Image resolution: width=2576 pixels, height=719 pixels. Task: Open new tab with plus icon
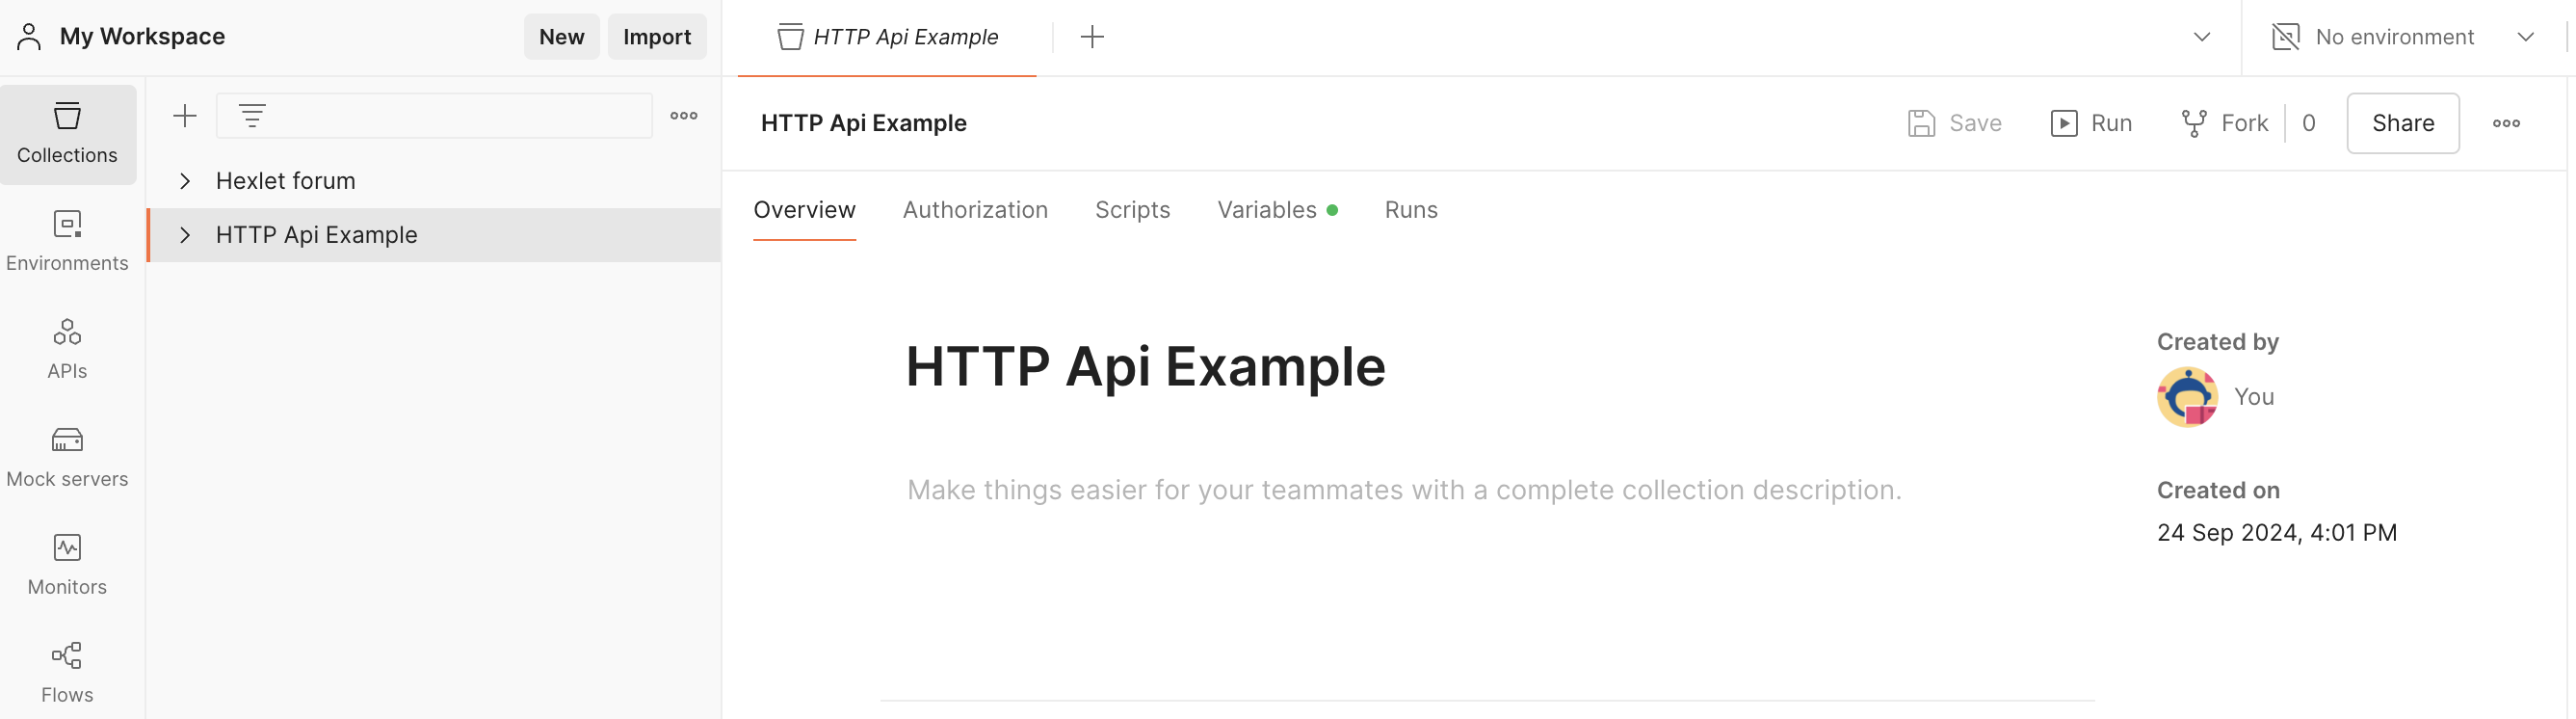pyautogui.click(x=1092, y=37)
